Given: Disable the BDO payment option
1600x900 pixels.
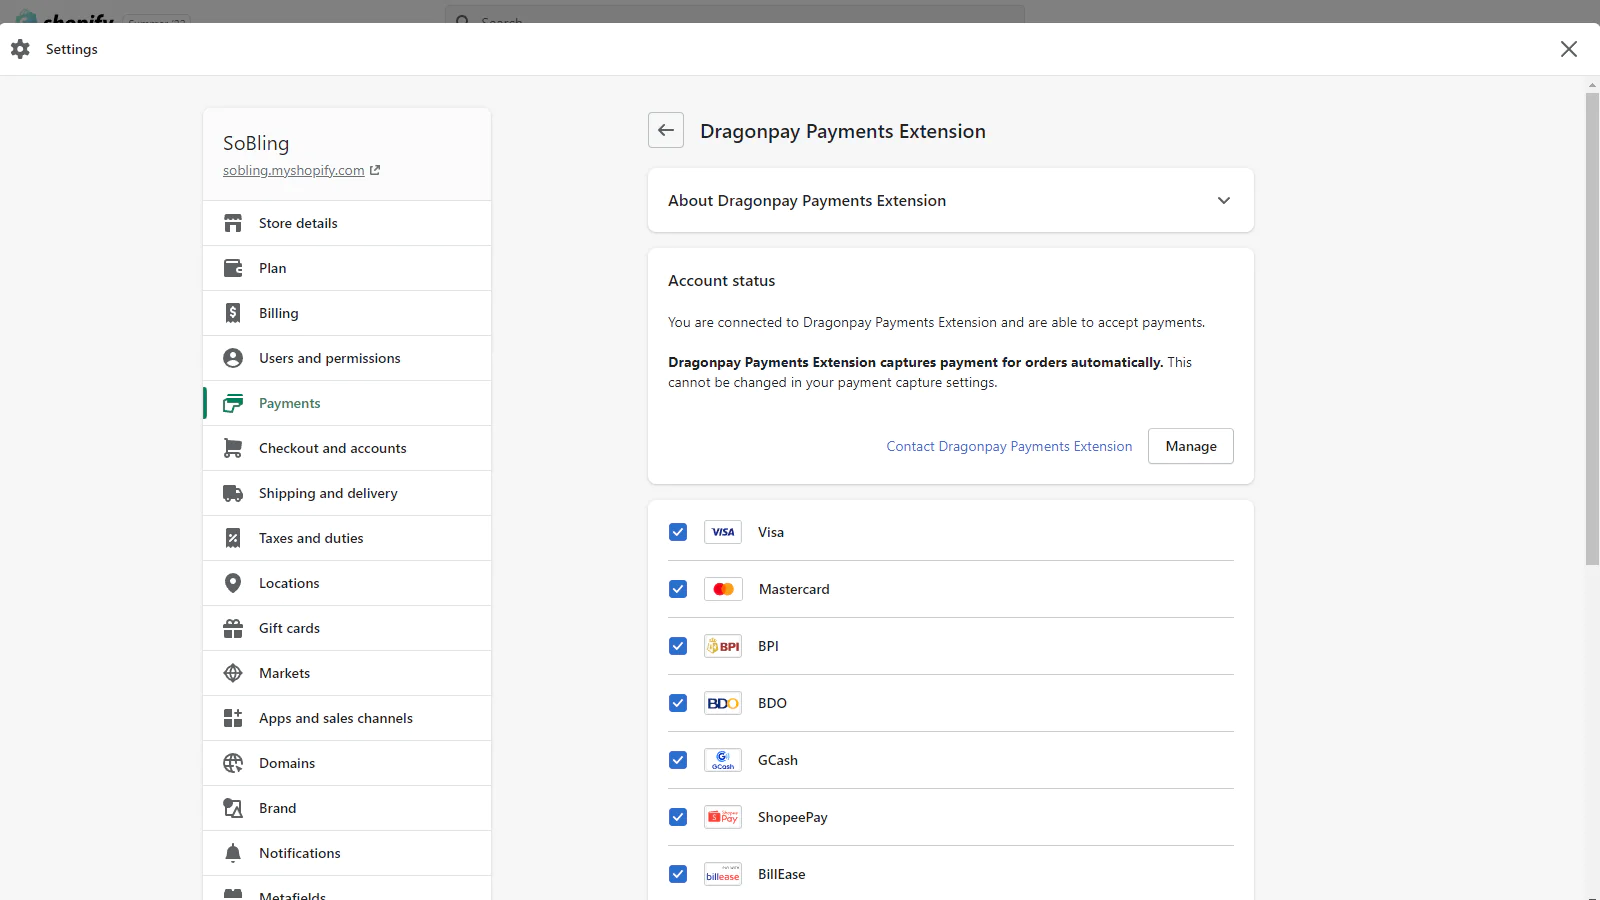Looking at the screenshot, I should coord(678,703).
